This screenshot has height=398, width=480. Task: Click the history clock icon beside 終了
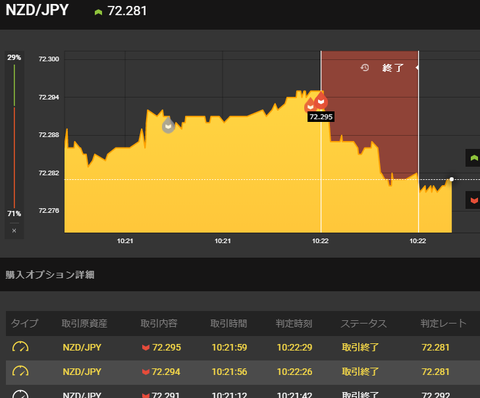coord(365,68)
